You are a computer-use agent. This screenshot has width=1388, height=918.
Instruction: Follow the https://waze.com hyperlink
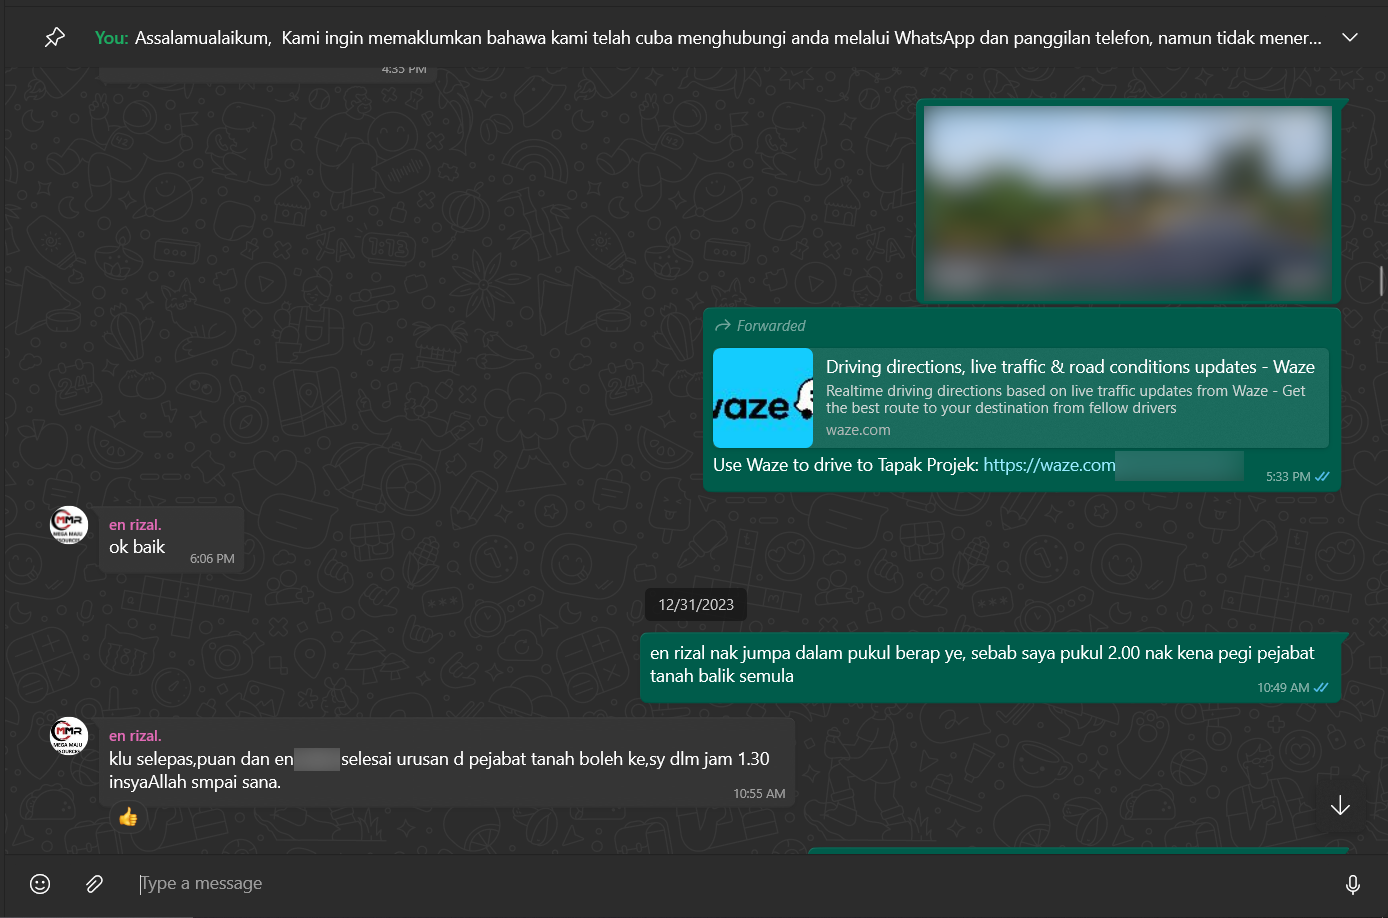(1049, 465)
